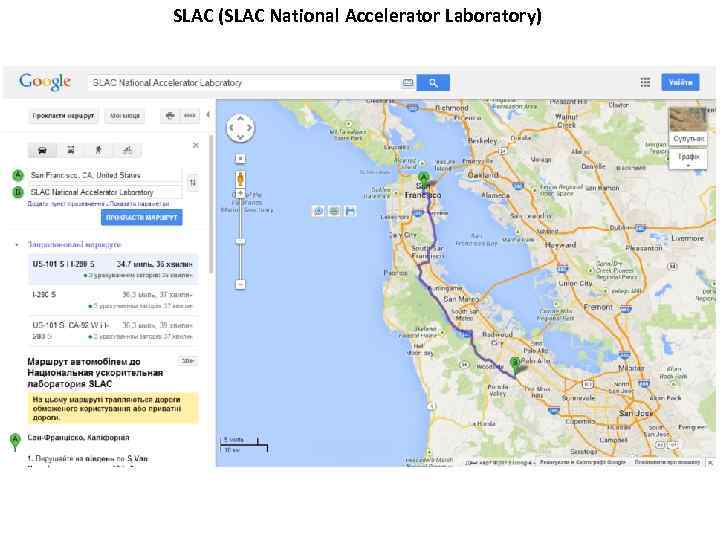This screenshot has height=540, width=720.
Task: Click the map pan control wheel
Action: tap(240, 128)
